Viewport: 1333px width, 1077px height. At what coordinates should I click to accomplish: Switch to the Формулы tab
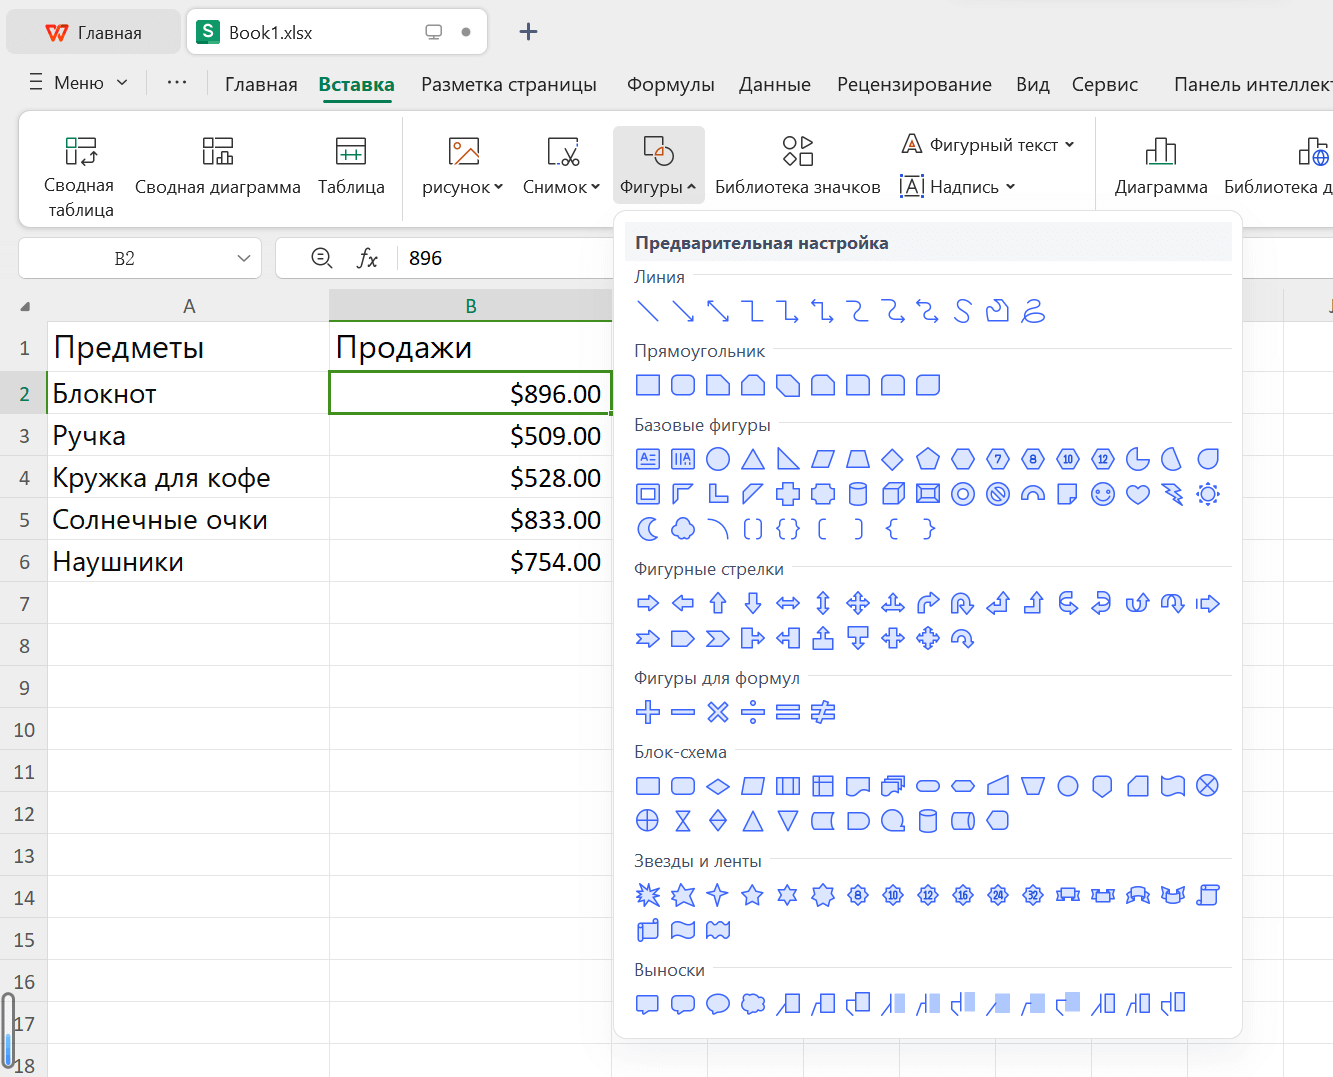670,84
